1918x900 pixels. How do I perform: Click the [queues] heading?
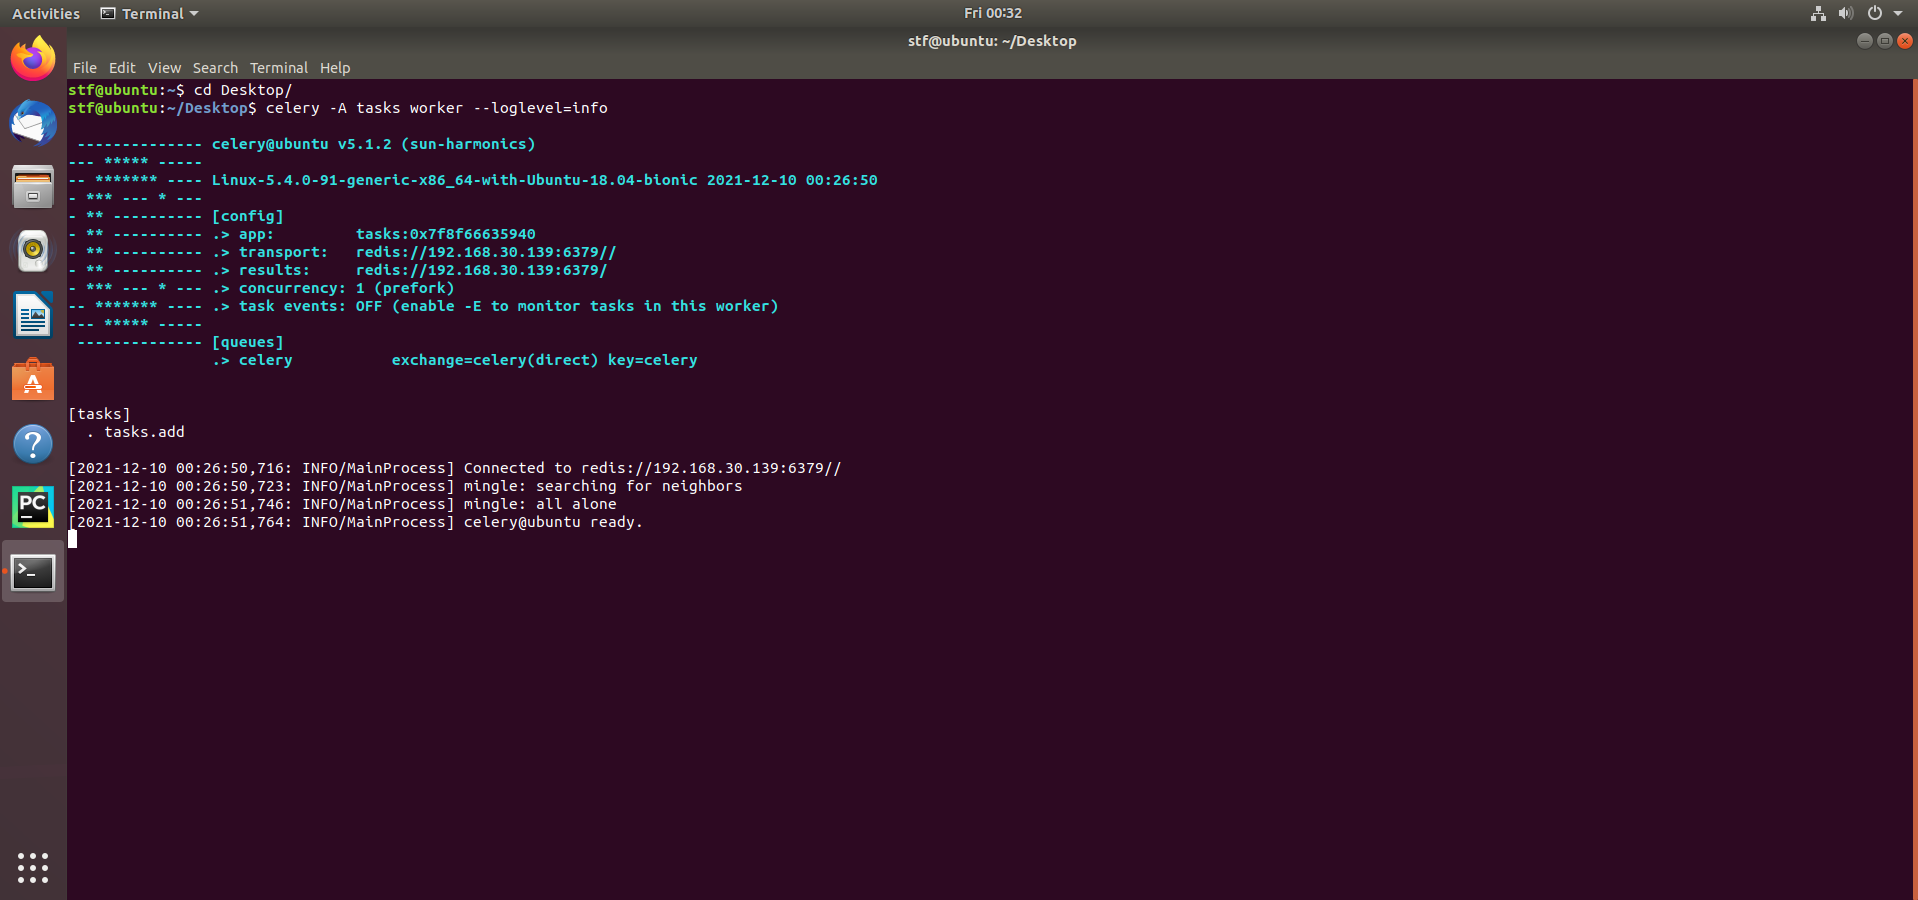coord(247,342)
